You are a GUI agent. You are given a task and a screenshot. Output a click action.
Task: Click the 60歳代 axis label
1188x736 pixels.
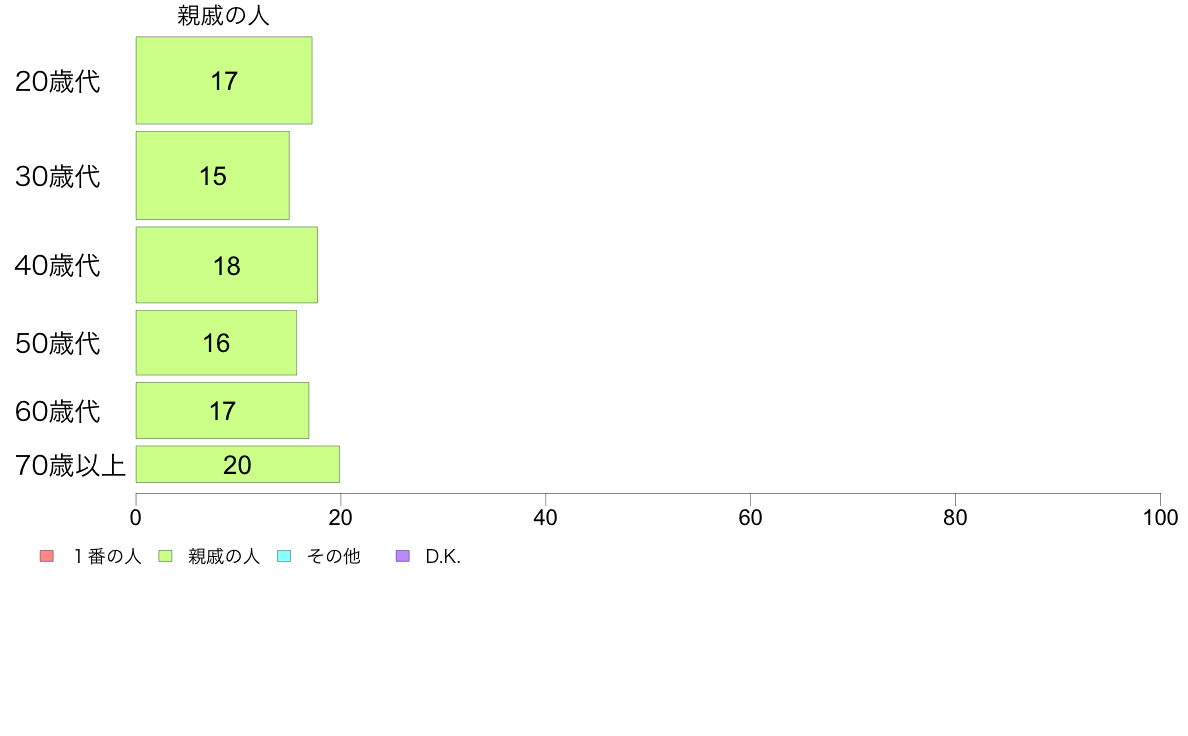[x=58, y=412]
